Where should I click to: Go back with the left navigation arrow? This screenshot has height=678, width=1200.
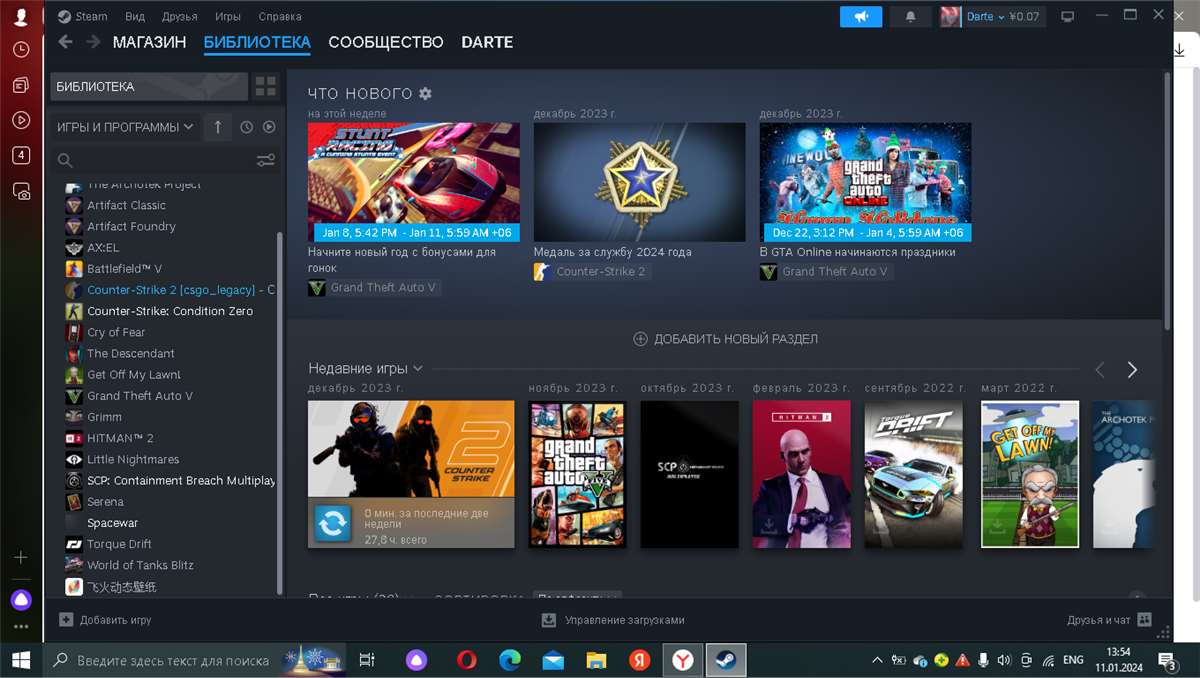click(66, 42)
